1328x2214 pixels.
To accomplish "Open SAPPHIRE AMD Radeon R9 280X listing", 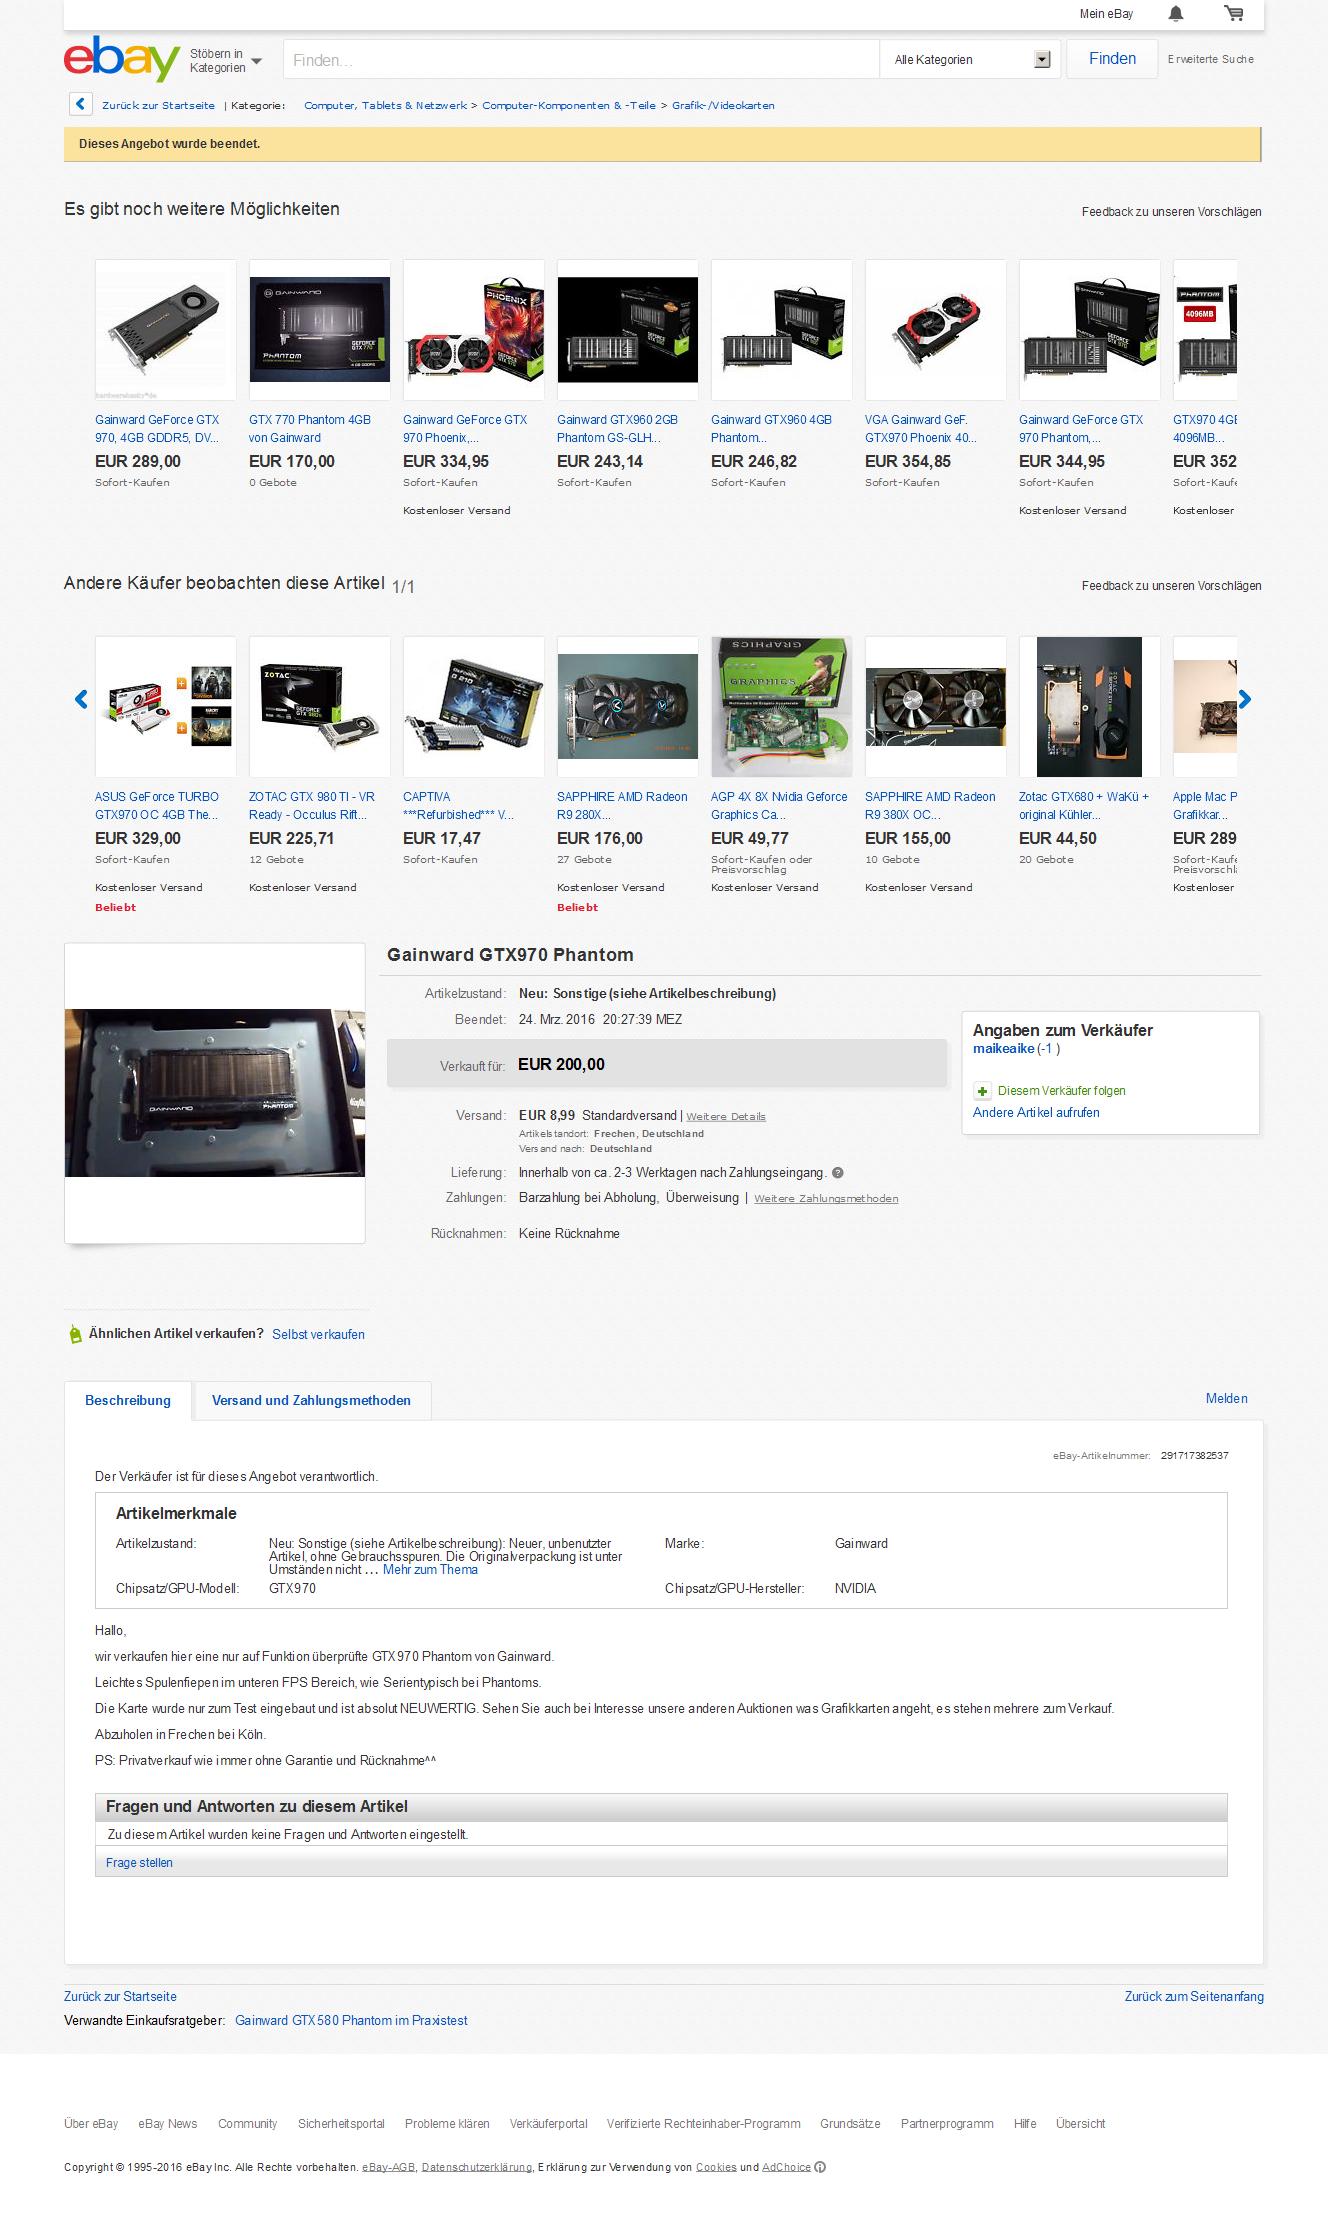I will coord(622,806).
